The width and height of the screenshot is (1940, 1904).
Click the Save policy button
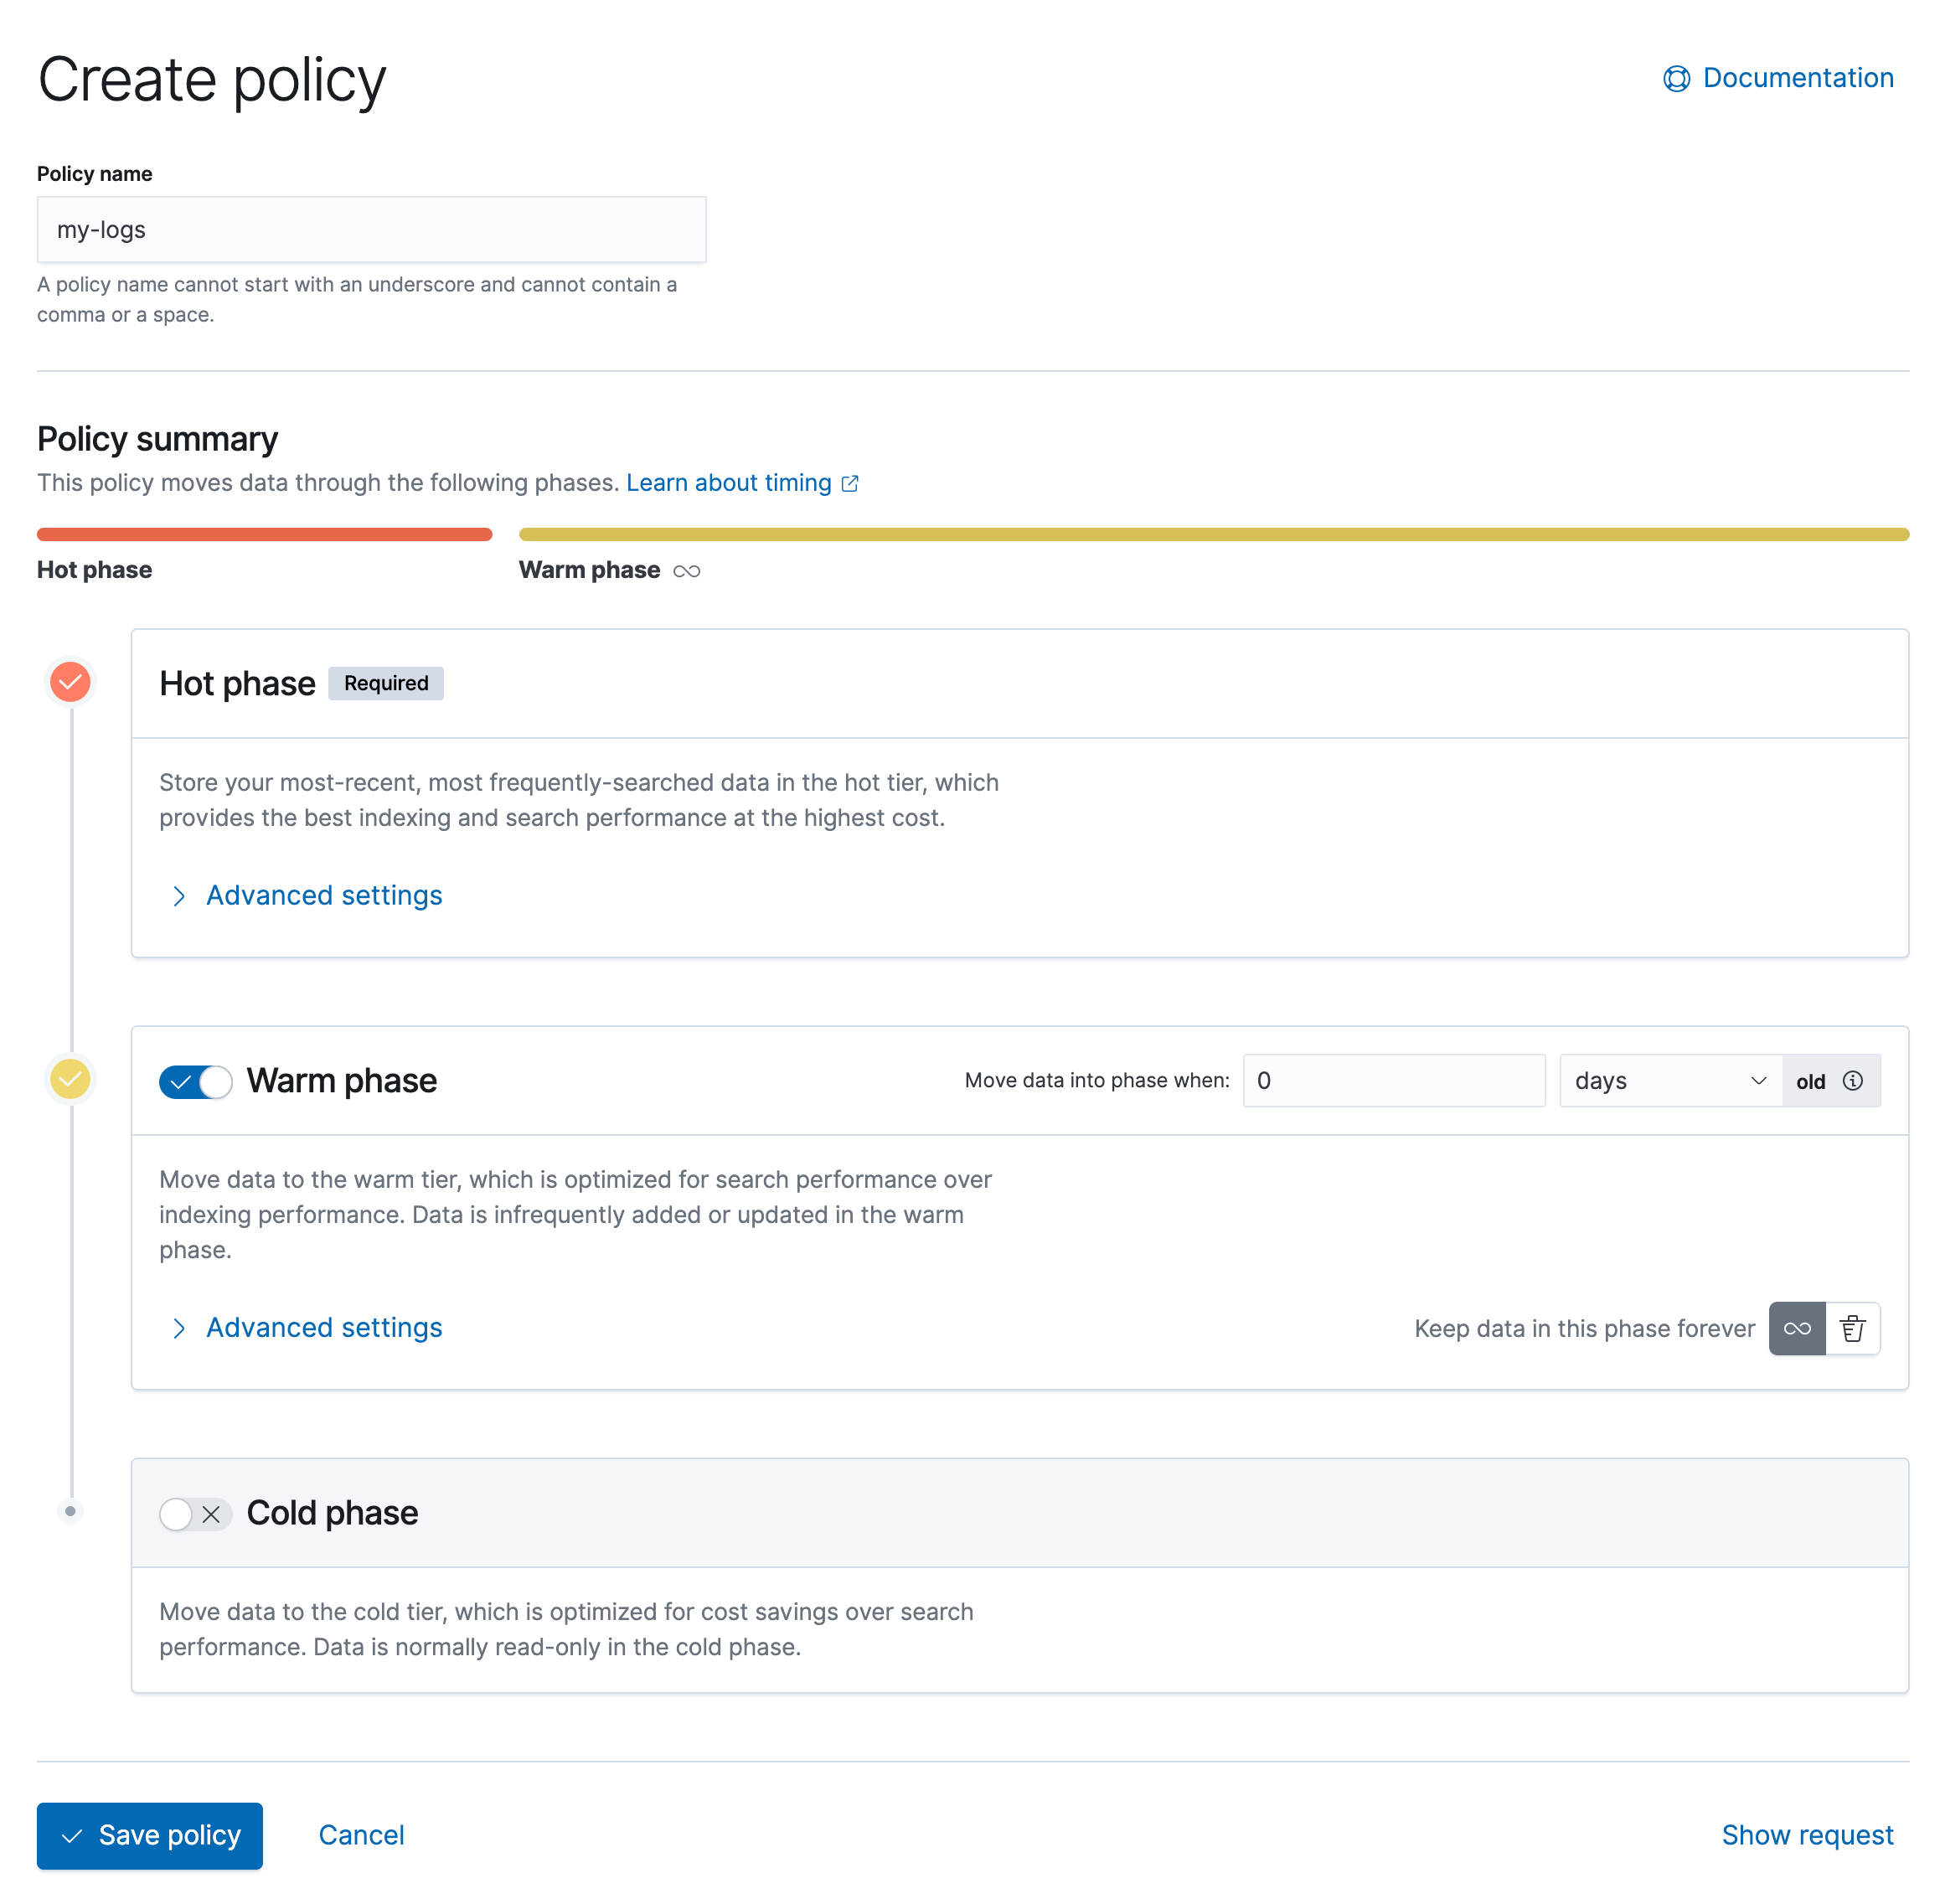pos(149,1835)
